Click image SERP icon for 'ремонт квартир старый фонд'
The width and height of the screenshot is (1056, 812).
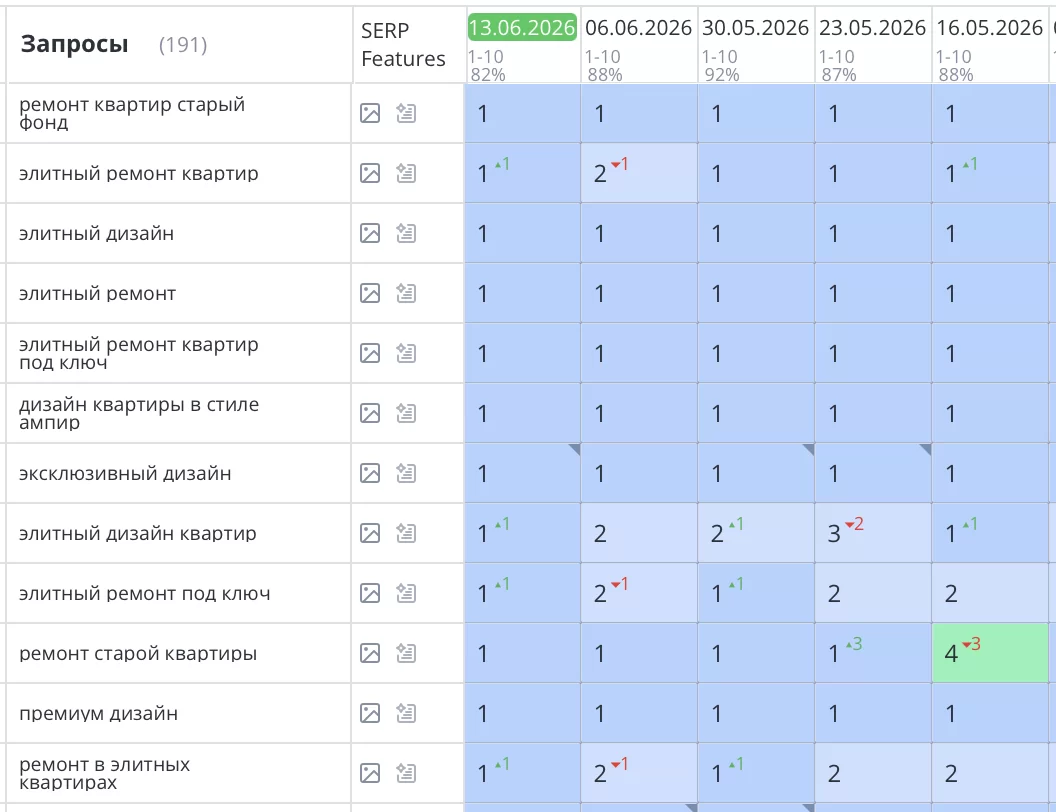click(x=370, y=113)
